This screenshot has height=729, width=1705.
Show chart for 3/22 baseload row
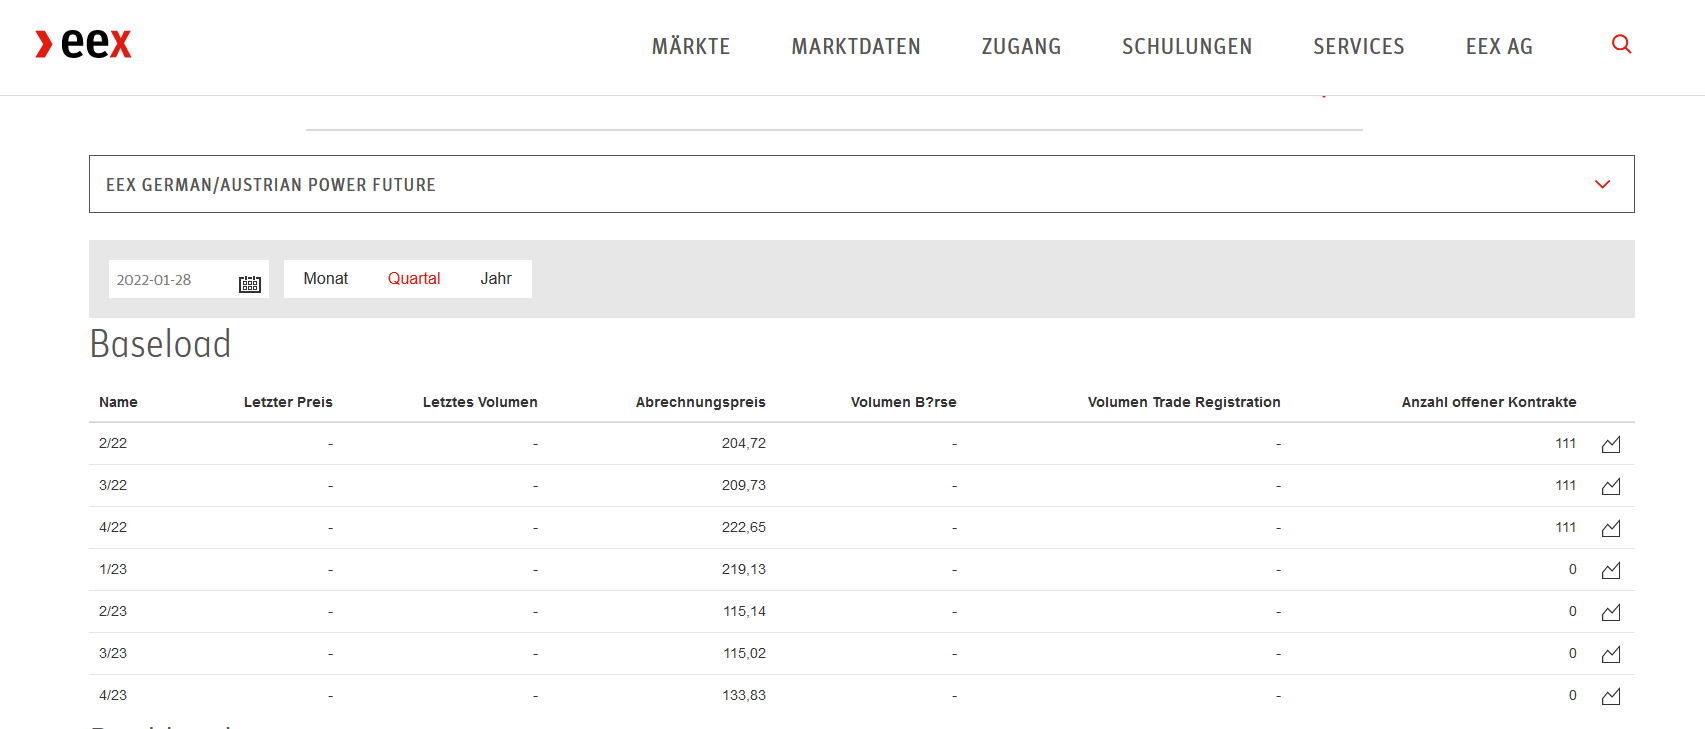[1611, 486]
